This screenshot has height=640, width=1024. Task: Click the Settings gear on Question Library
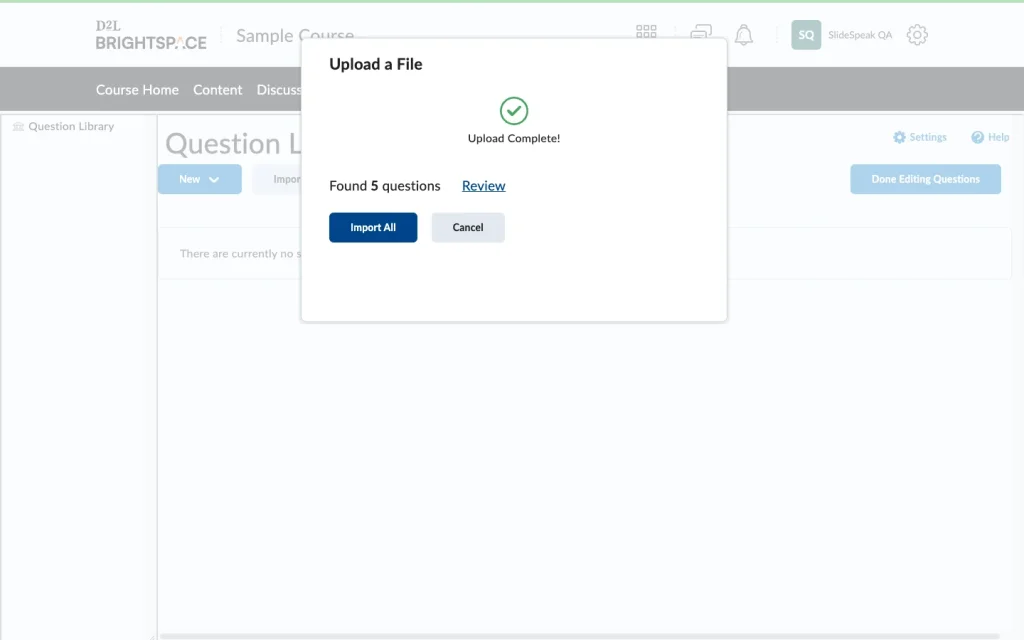[899, 137]
